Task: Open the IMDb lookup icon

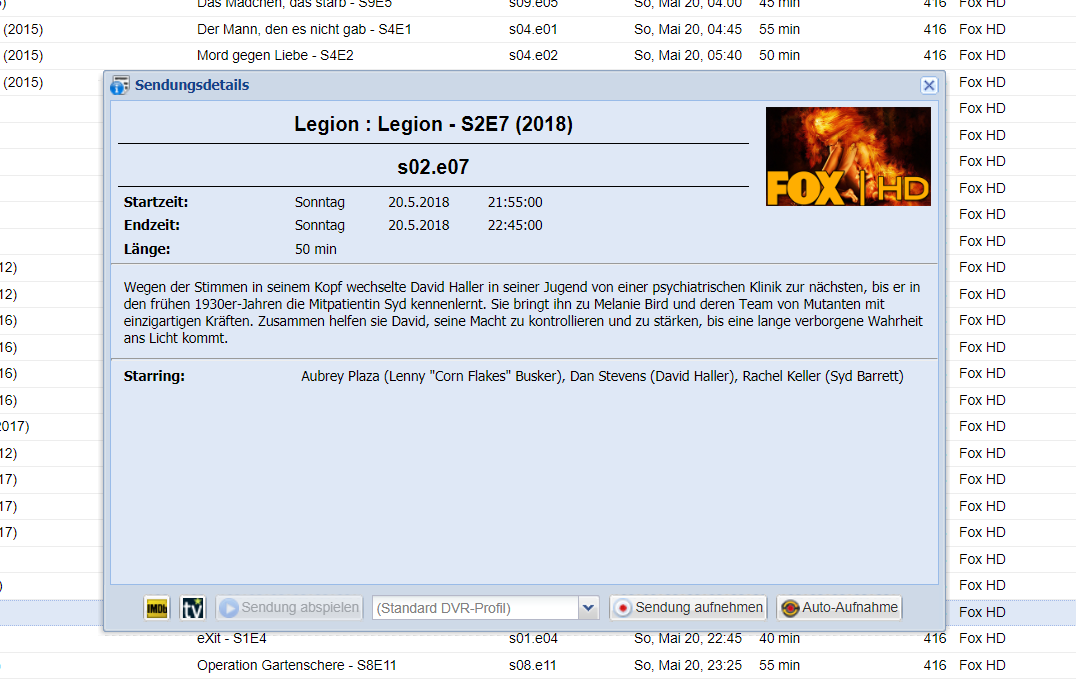Action: 157,608
